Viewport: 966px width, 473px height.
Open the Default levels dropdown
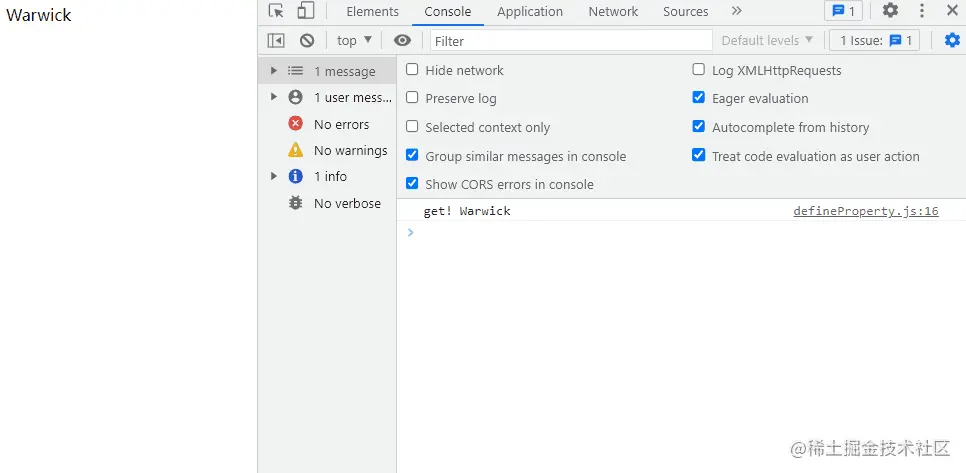click(767, 41)
